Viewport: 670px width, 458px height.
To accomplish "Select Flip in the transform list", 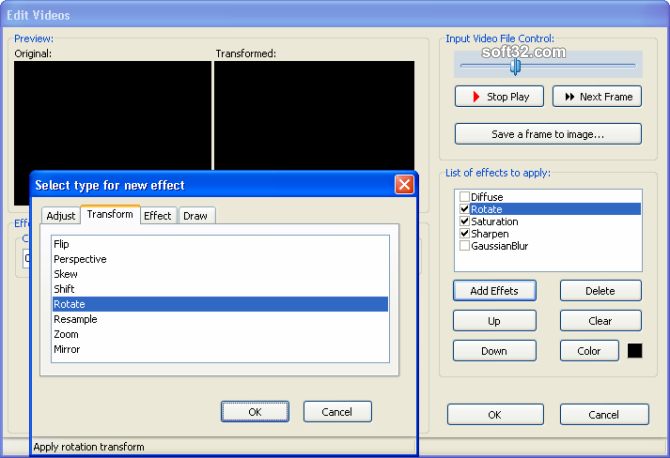I will 220,244.
